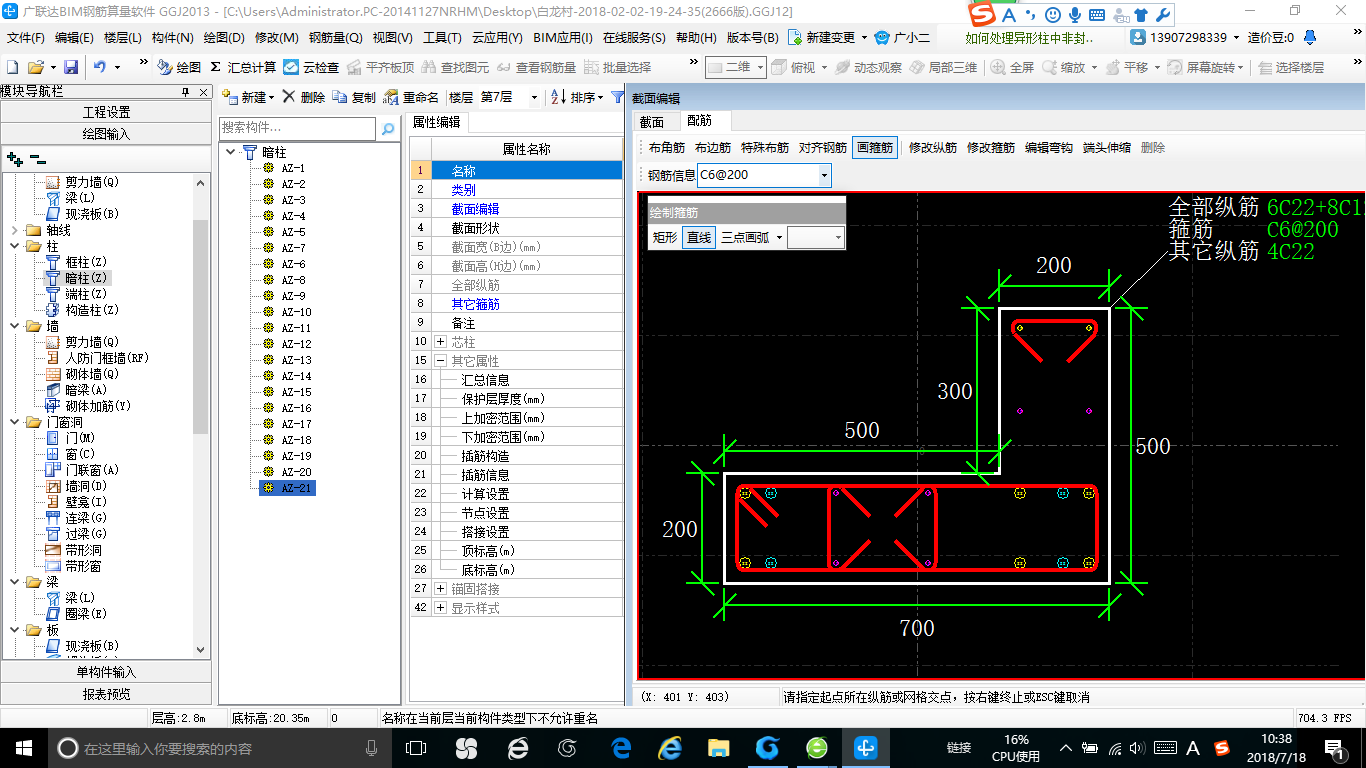Click 全屏 full screen tool
This screenshot has height=768, width=1366.
(1012, 67)
